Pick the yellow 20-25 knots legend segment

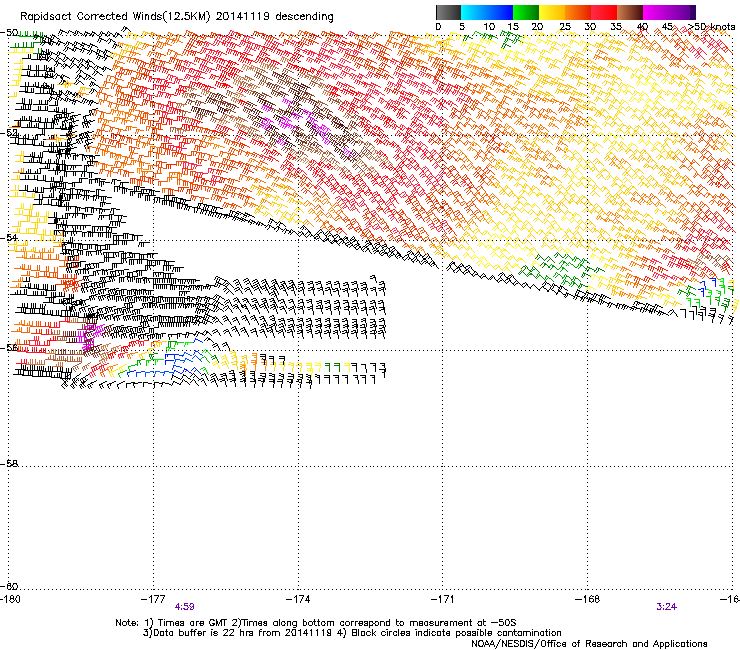coord(552,12)
